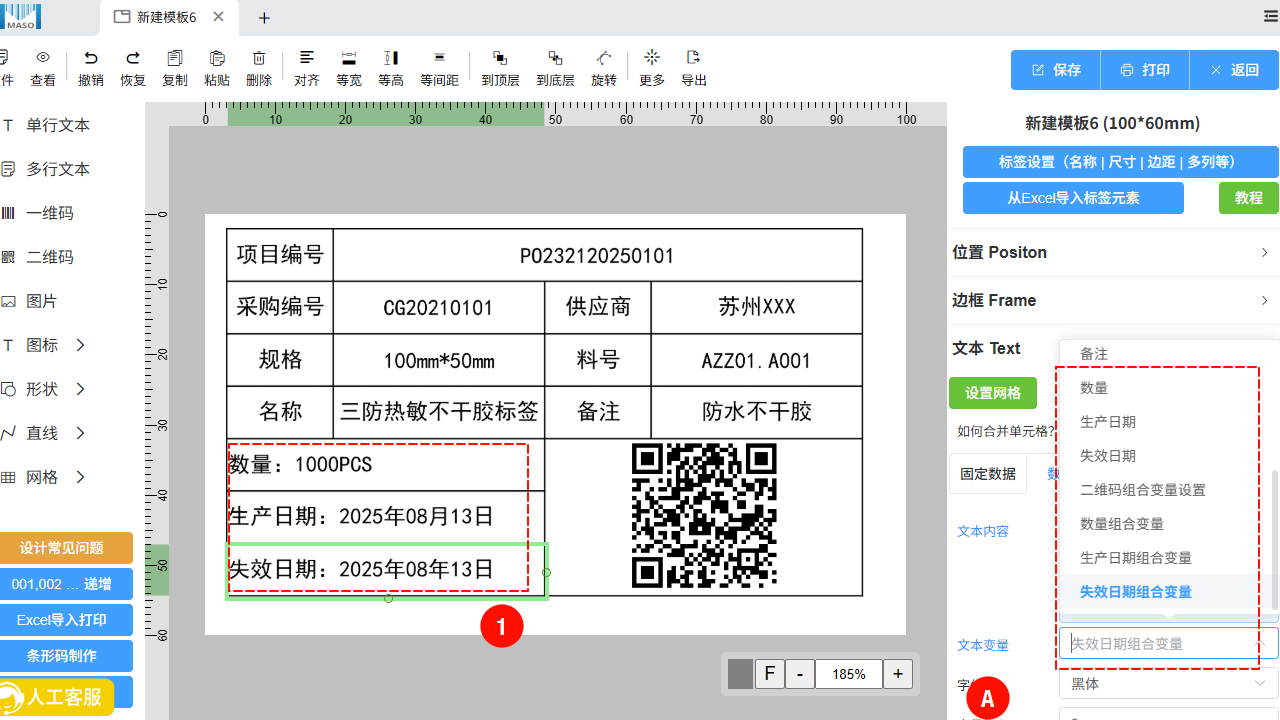Image resolution: width=1280 pixels, height=720 pixels.
Task: Click the gray canvas color swatch
Action: point(740,674)
